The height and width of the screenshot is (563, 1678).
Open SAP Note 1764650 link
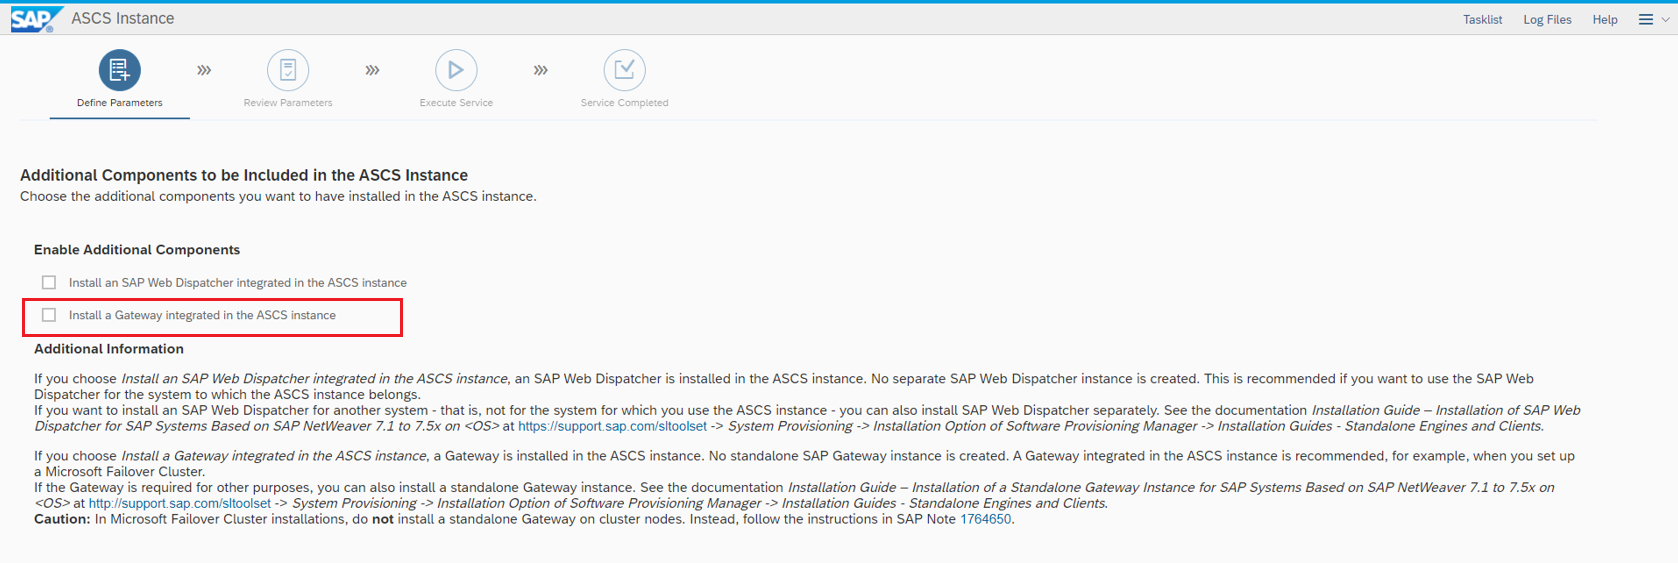coord(985,519)
